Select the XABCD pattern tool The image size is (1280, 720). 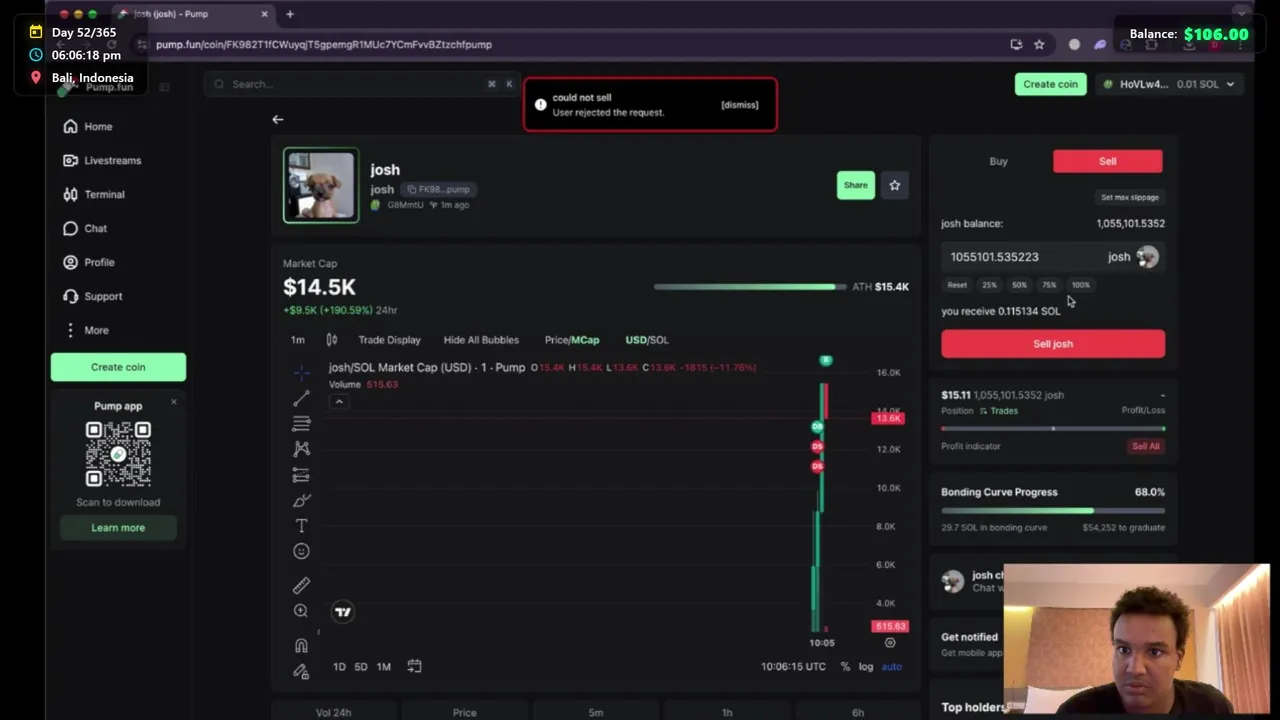point(301,449)
